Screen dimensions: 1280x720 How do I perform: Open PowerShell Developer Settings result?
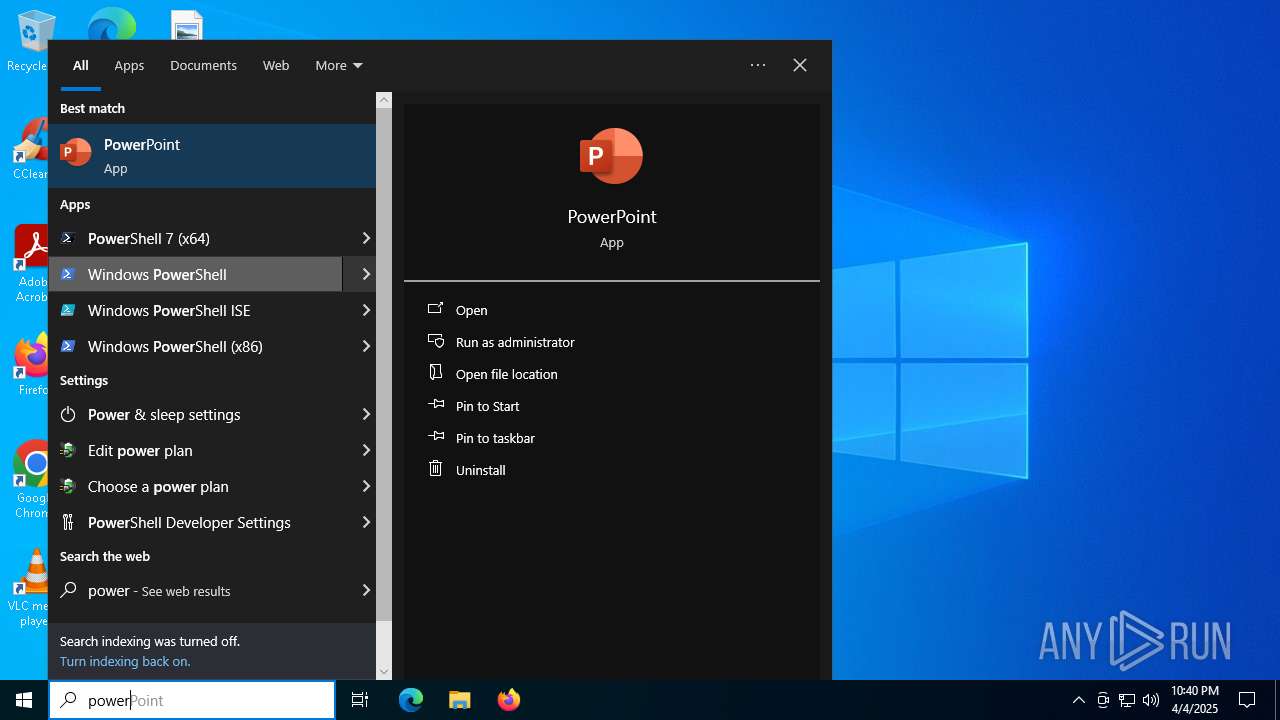click(x=195, y=522)
